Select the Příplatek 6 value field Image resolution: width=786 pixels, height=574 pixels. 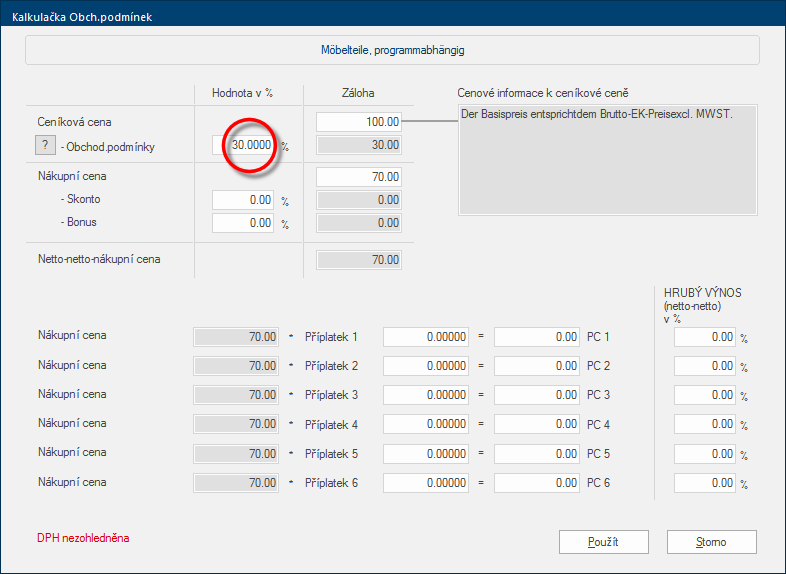click(426, 483)
